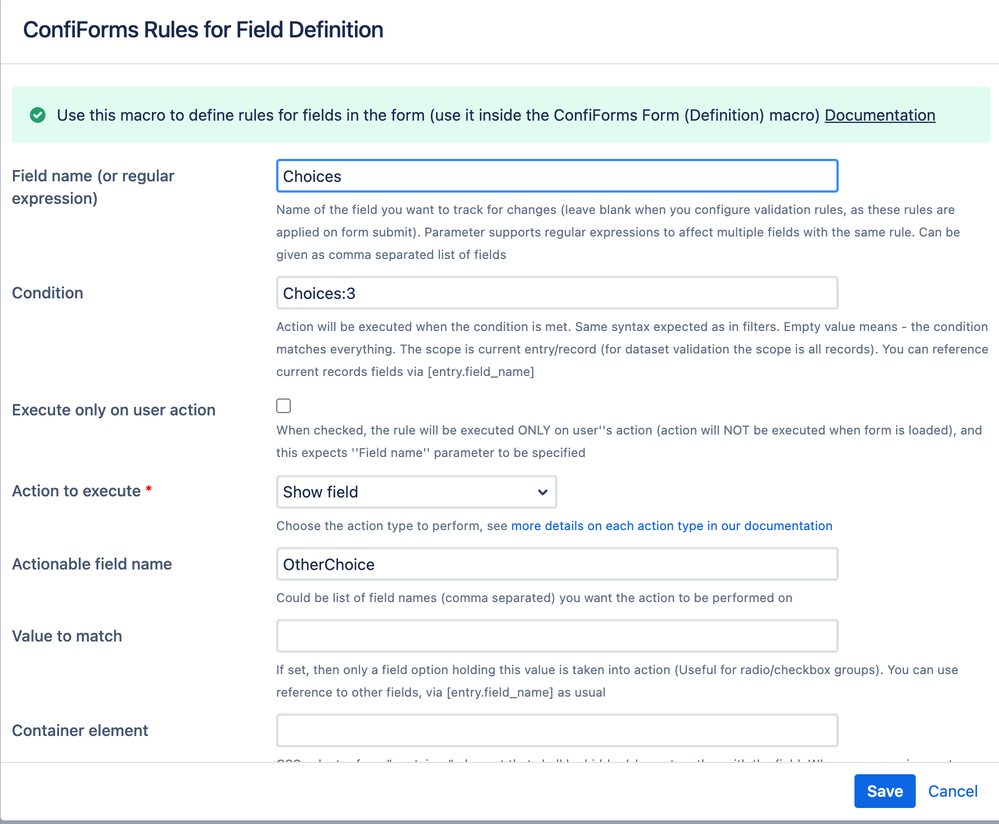
Task: Click the 'Container element' label
Action: click(80, 730)
